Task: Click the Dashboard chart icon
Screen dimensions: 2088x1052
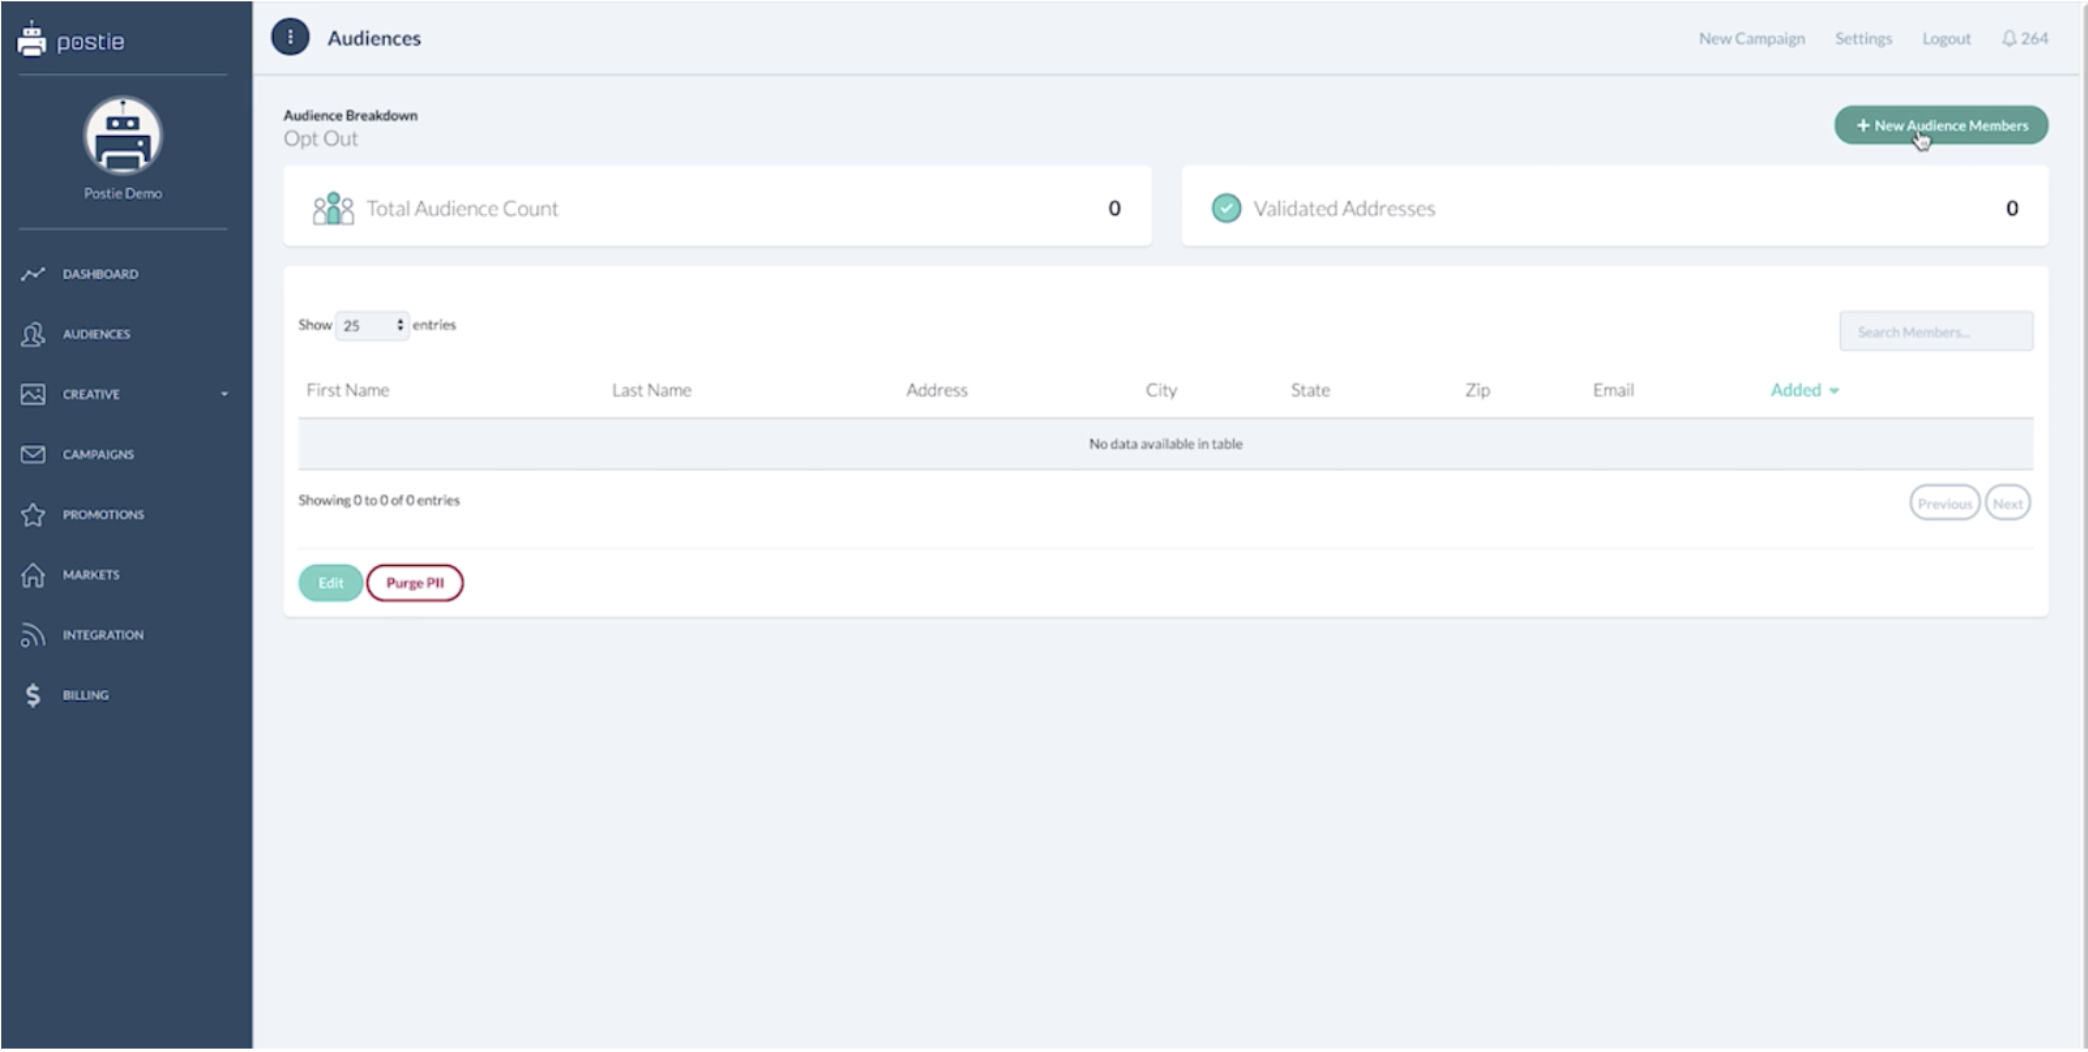Action: [x=33, y=274]
